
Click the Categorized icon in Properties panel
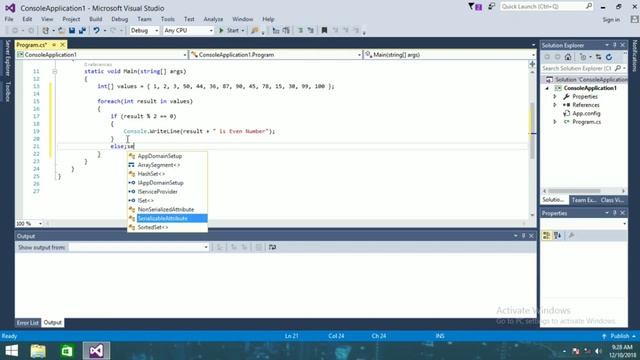(546, 236)
